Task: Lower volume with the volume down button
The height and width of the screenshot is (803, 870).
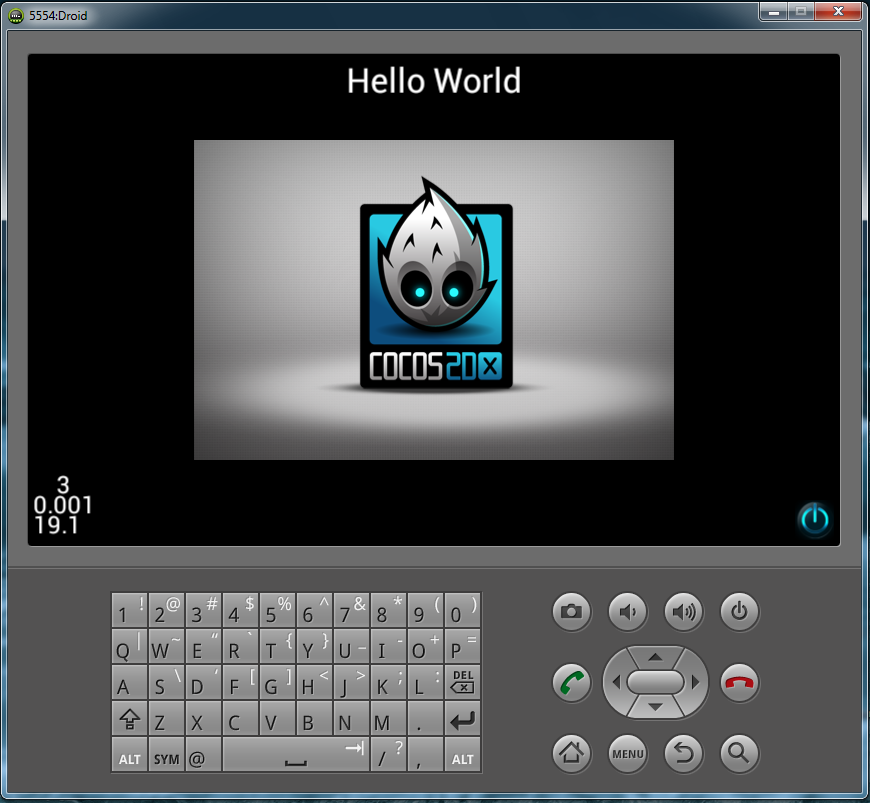Action: (x=628, y=612)
